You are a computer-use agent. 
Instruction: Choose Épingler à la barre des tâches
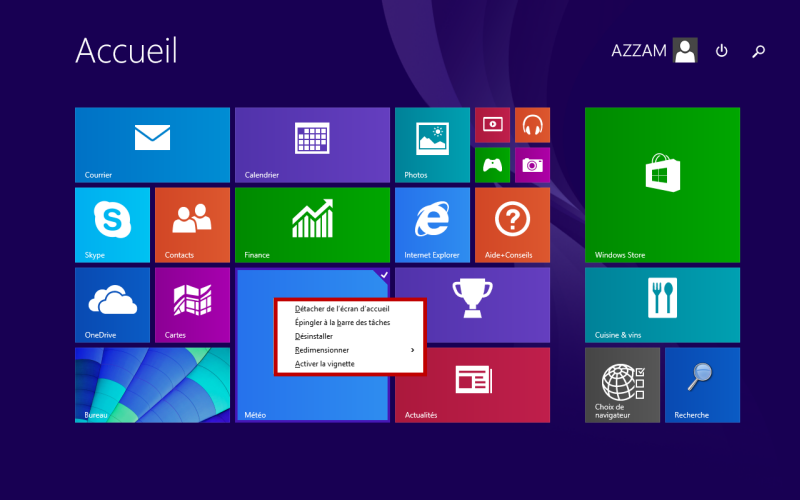[342, 322]
